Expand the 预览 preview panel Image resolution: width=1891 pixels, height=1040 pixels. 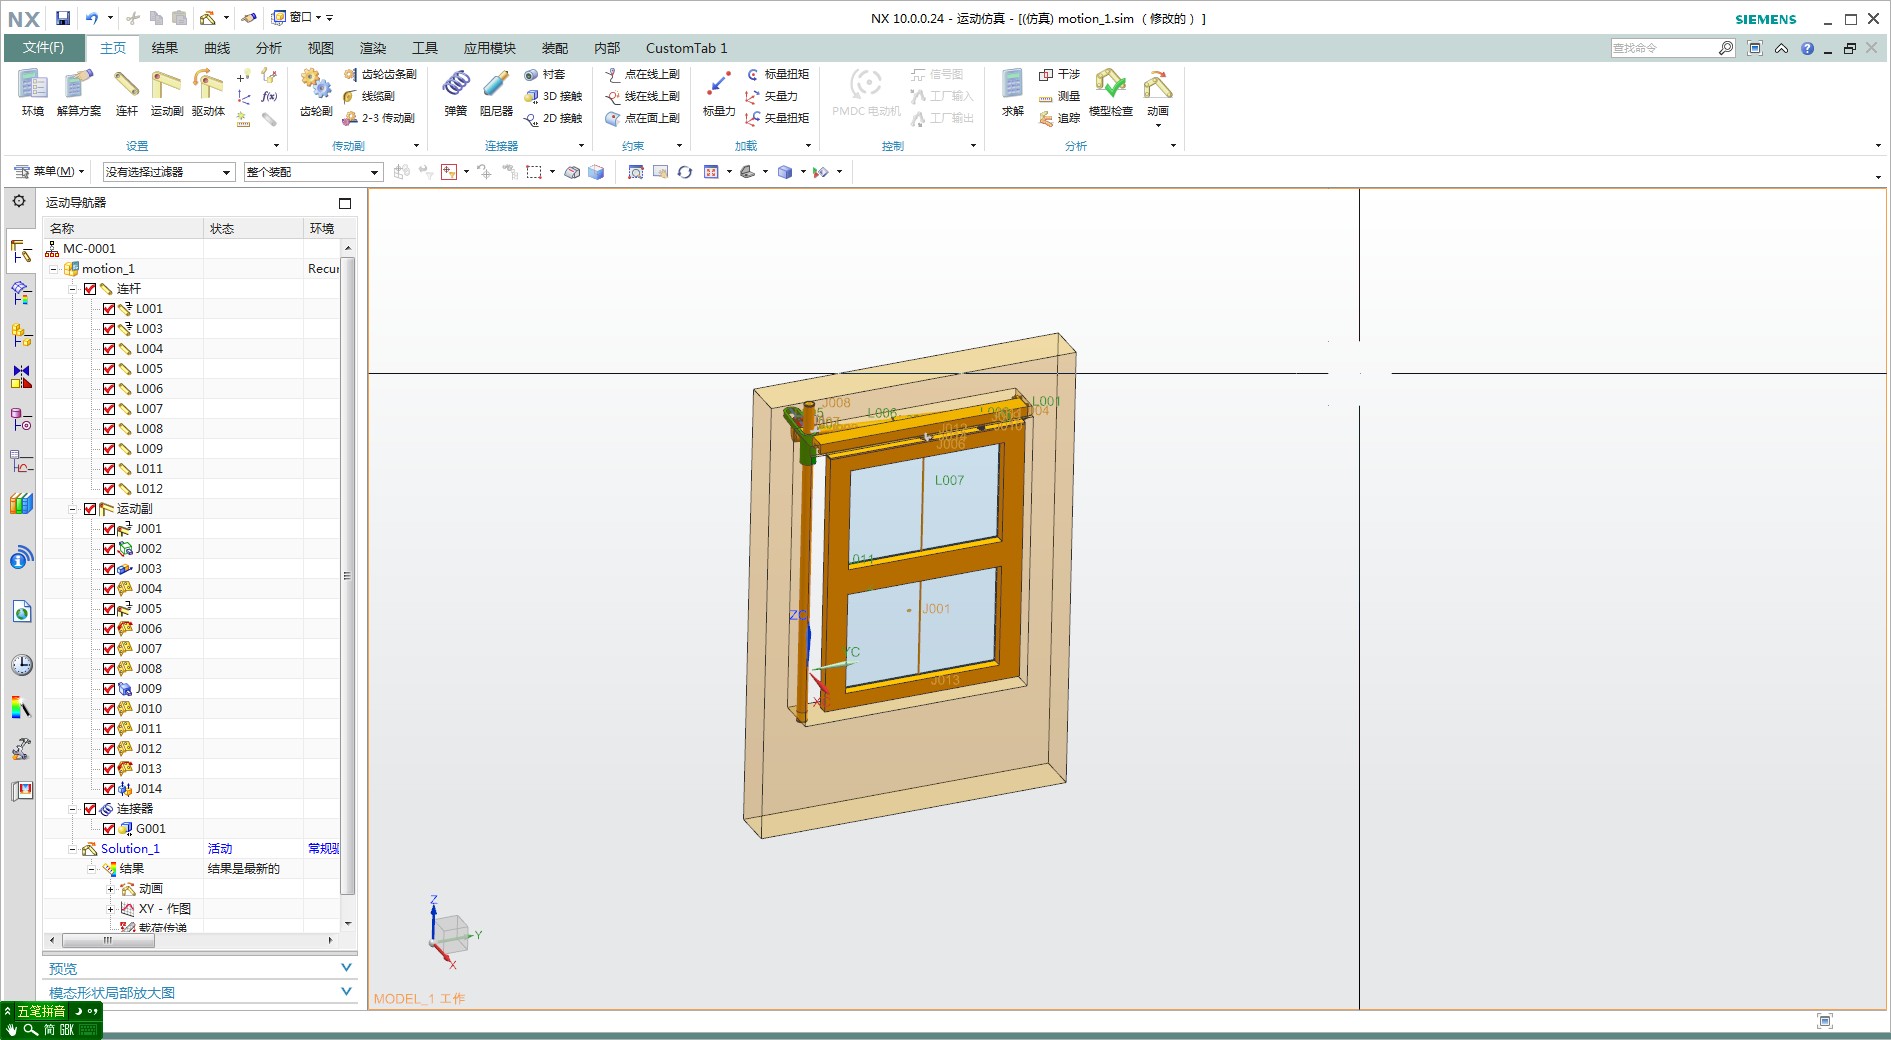[346, 968]
